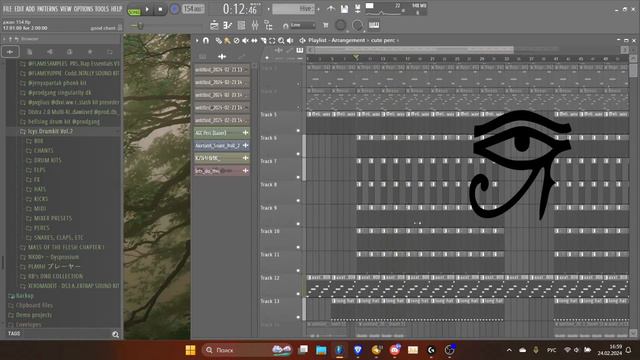The width and height of the screenshot is (640, 360).
Task: Click the song time display
Action: point(242,9)
